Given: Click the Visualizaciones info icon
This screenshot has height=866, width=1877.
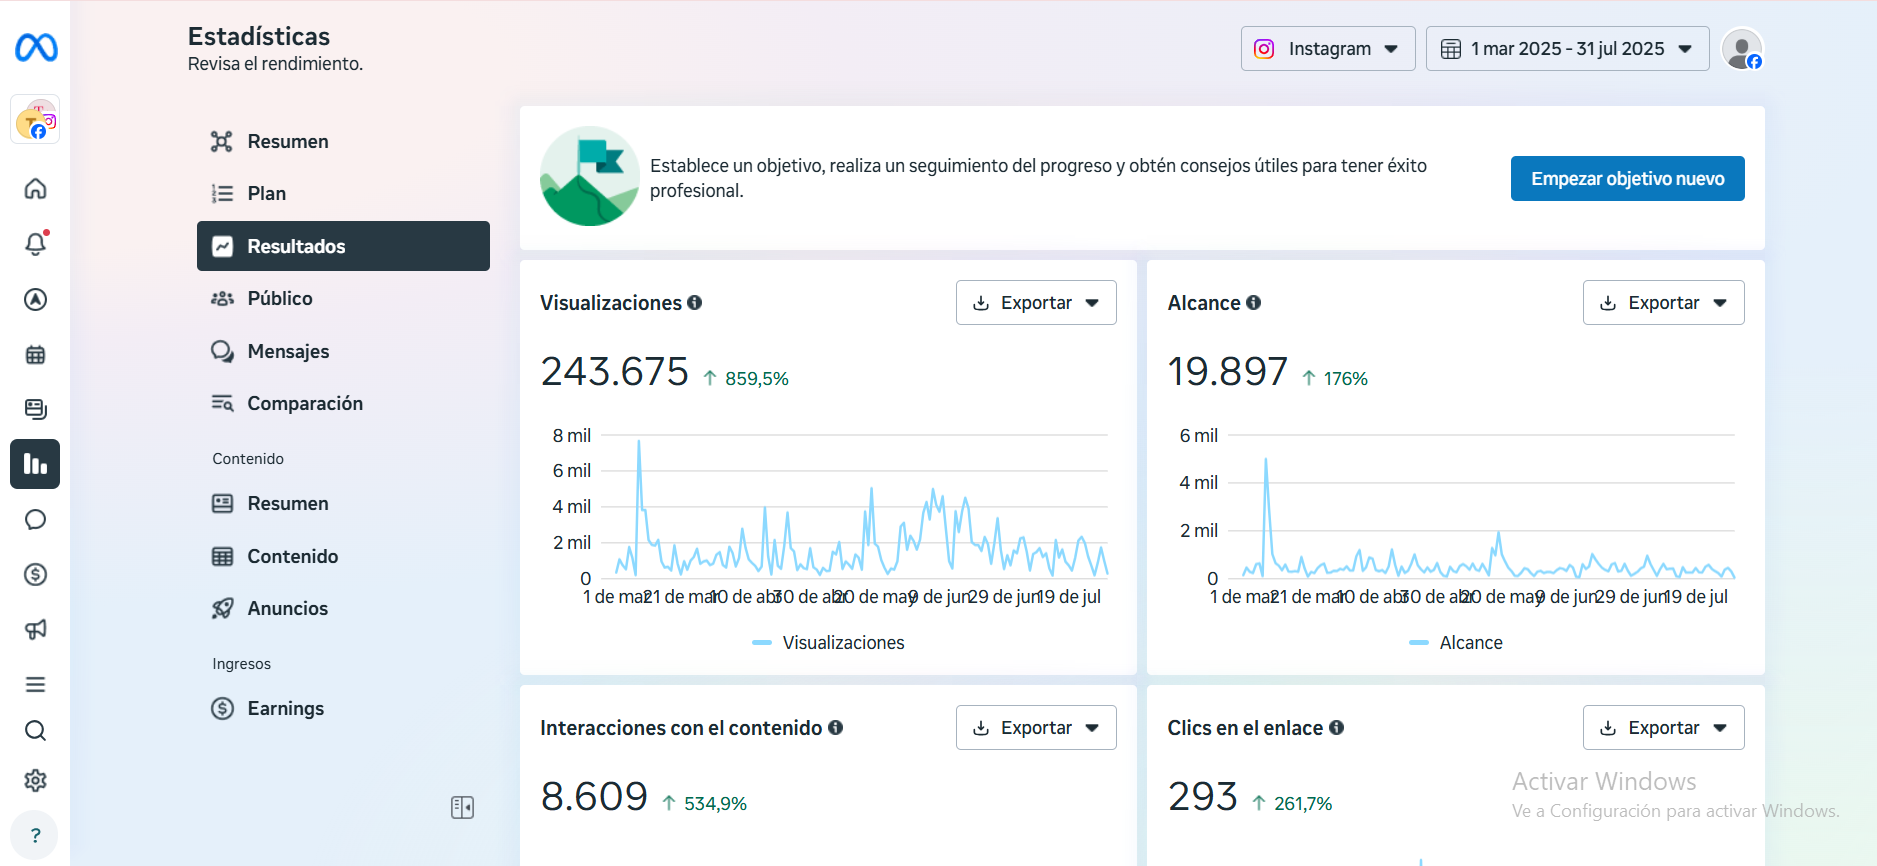Looking at the screenshot, I should pos(694,303).
